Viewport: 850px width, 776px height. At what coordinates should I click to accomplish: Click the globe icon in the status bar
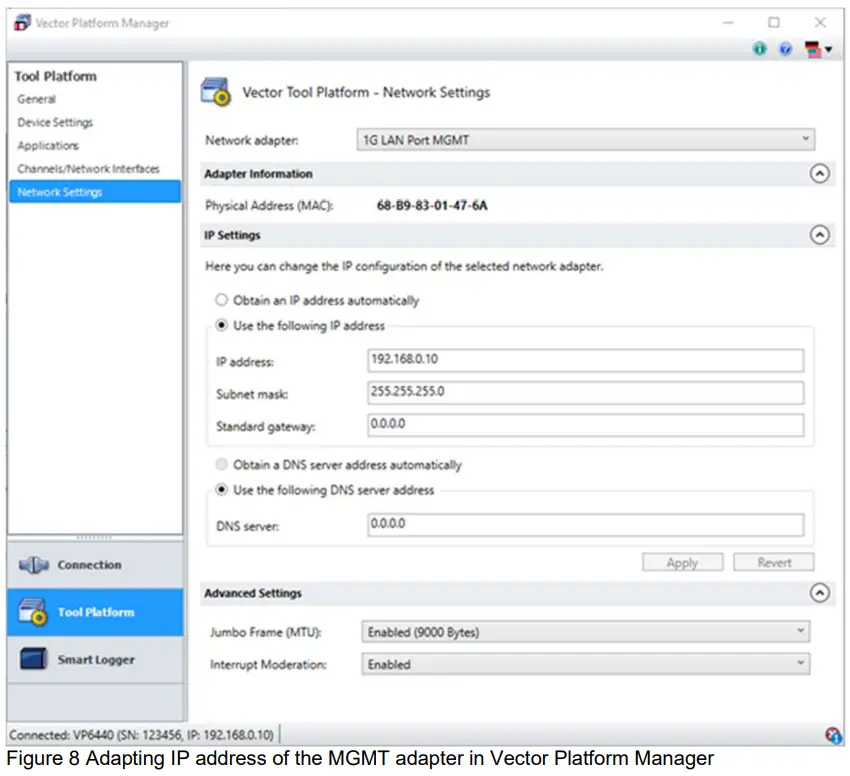(x=834, y=733)
